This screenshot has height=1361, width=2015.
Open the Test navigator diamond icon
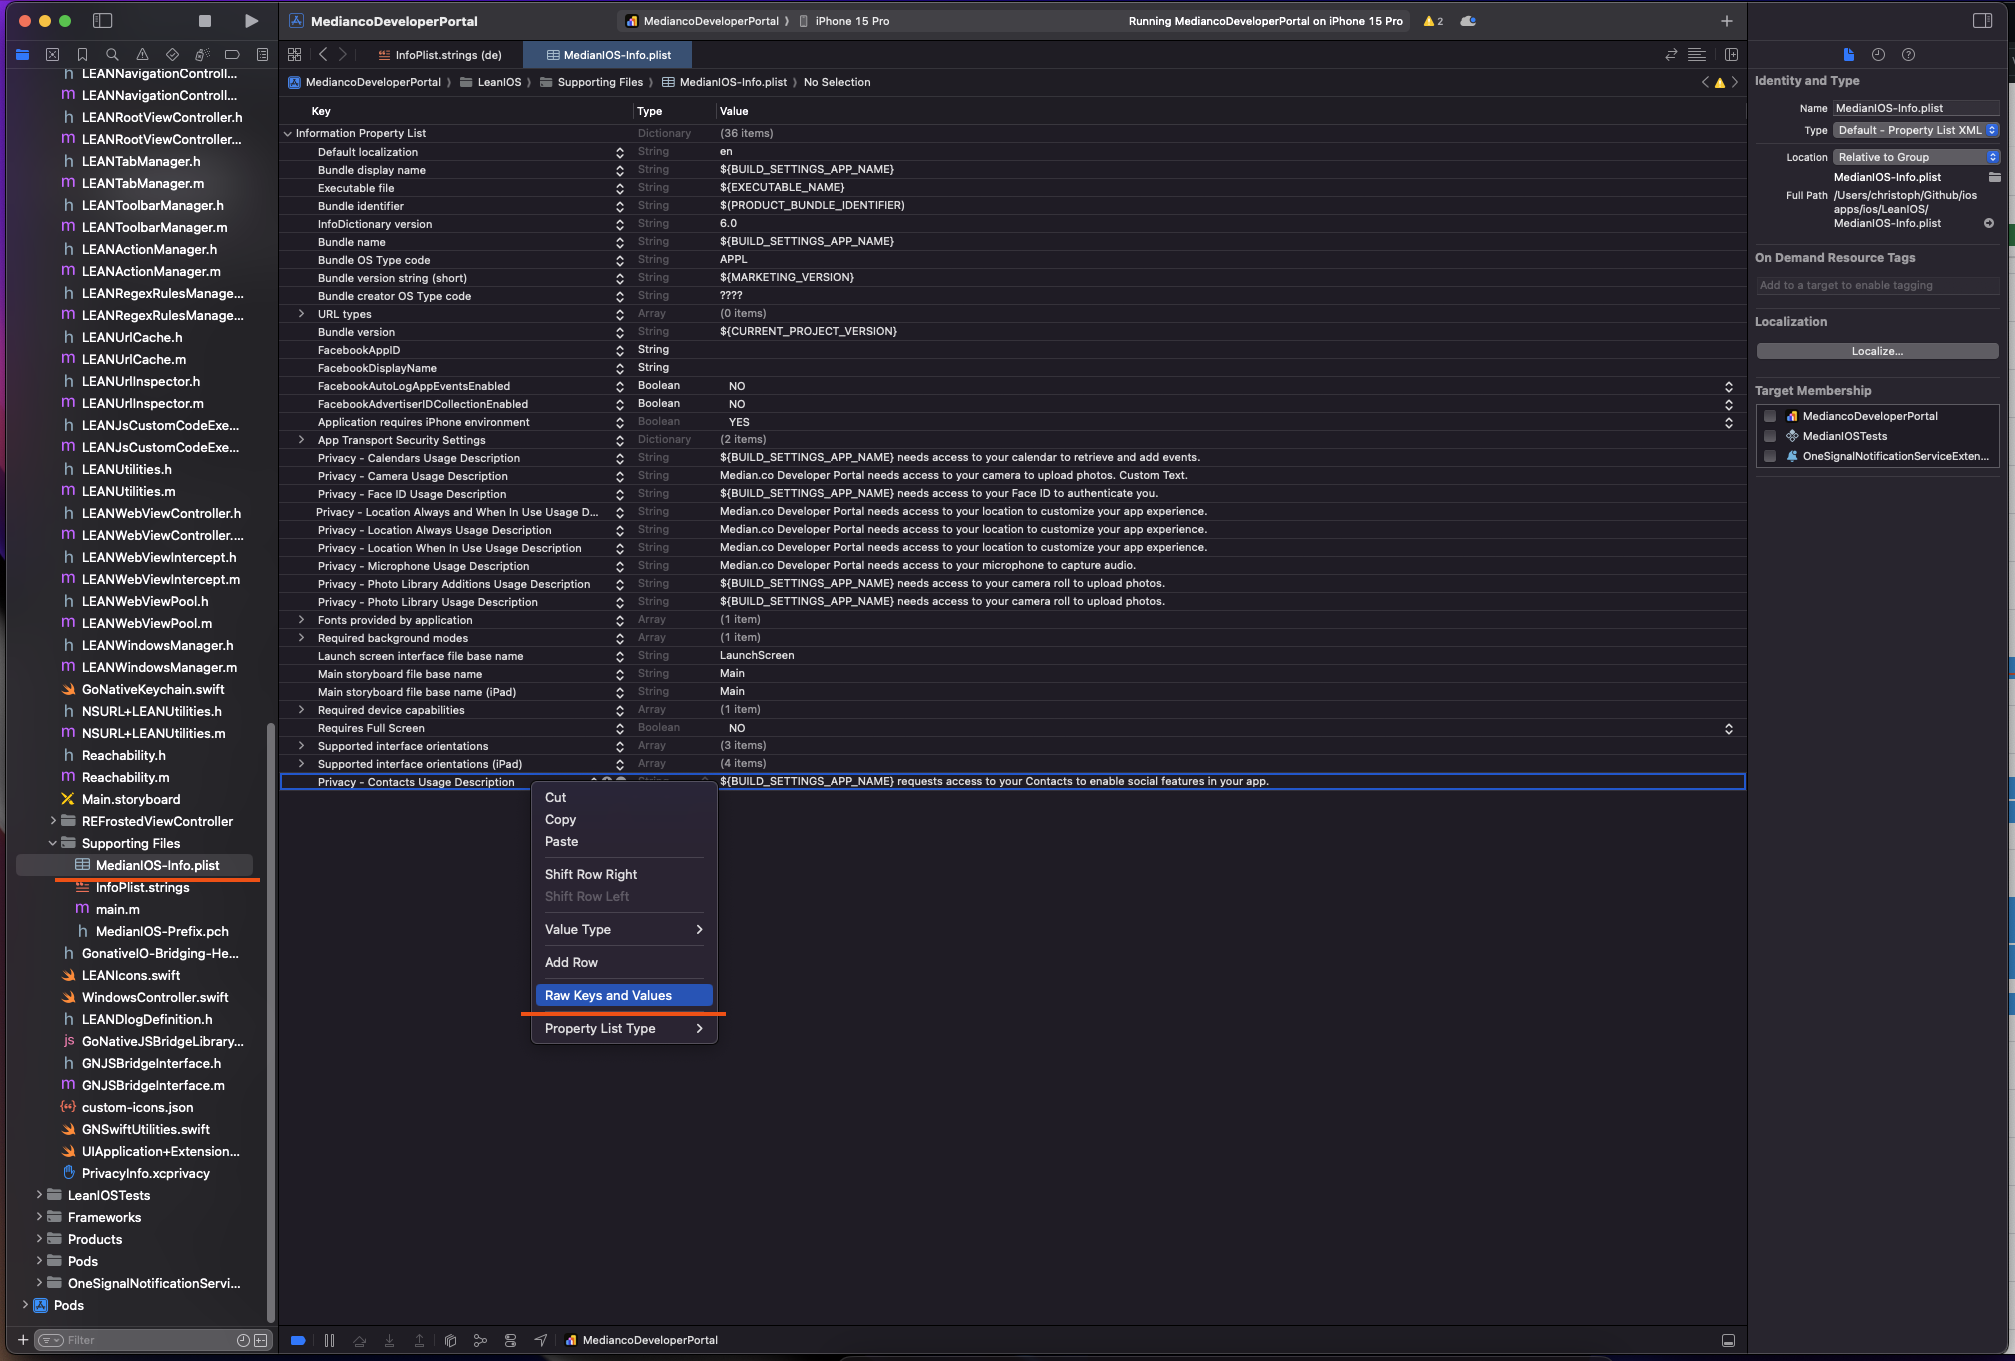(x=172, y=55)
